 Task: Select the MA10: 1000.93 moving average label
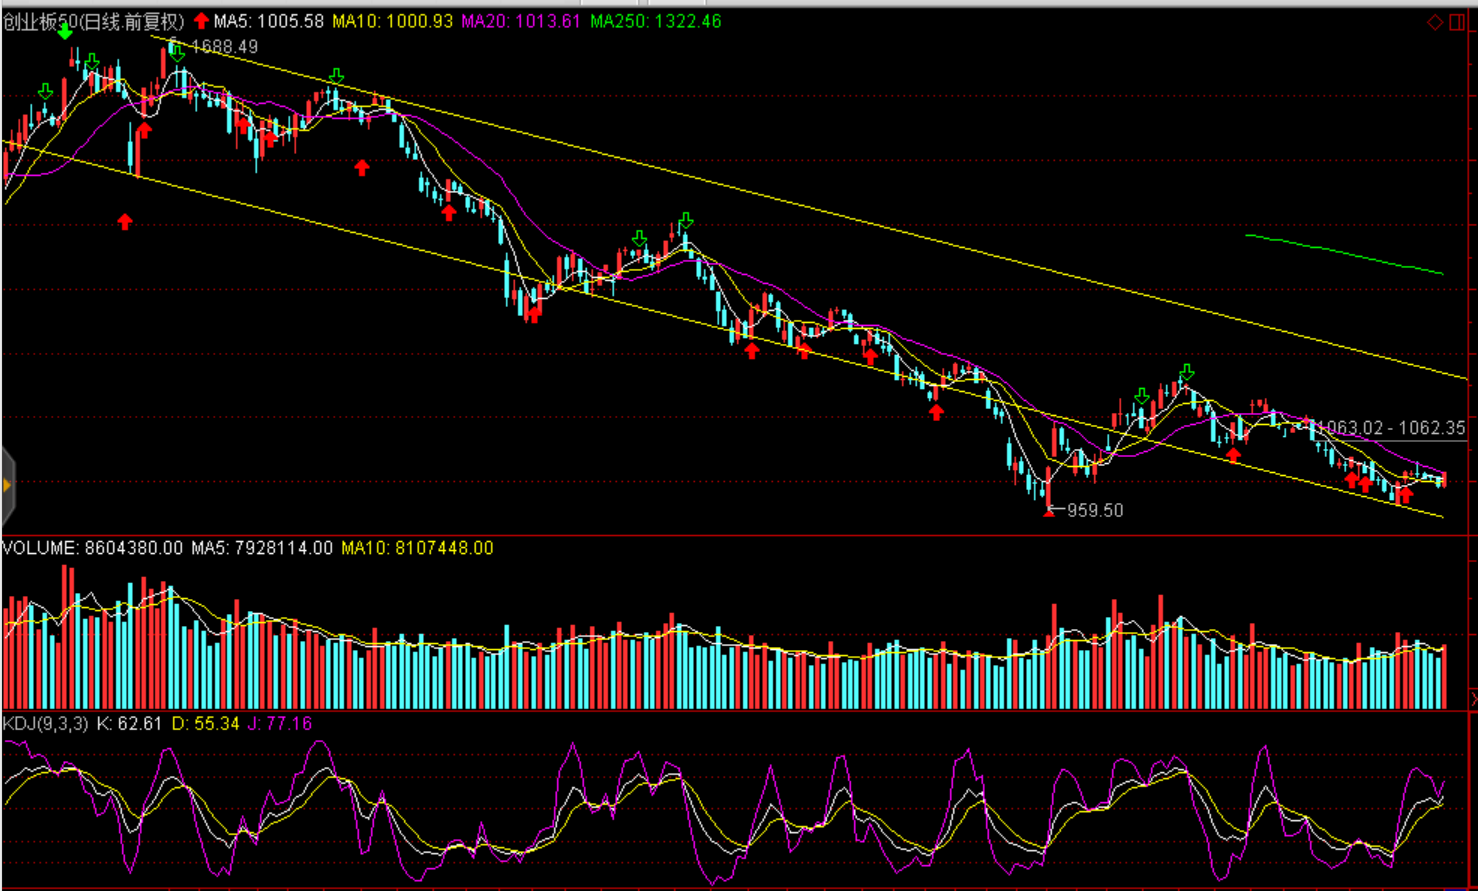point(392,21)
